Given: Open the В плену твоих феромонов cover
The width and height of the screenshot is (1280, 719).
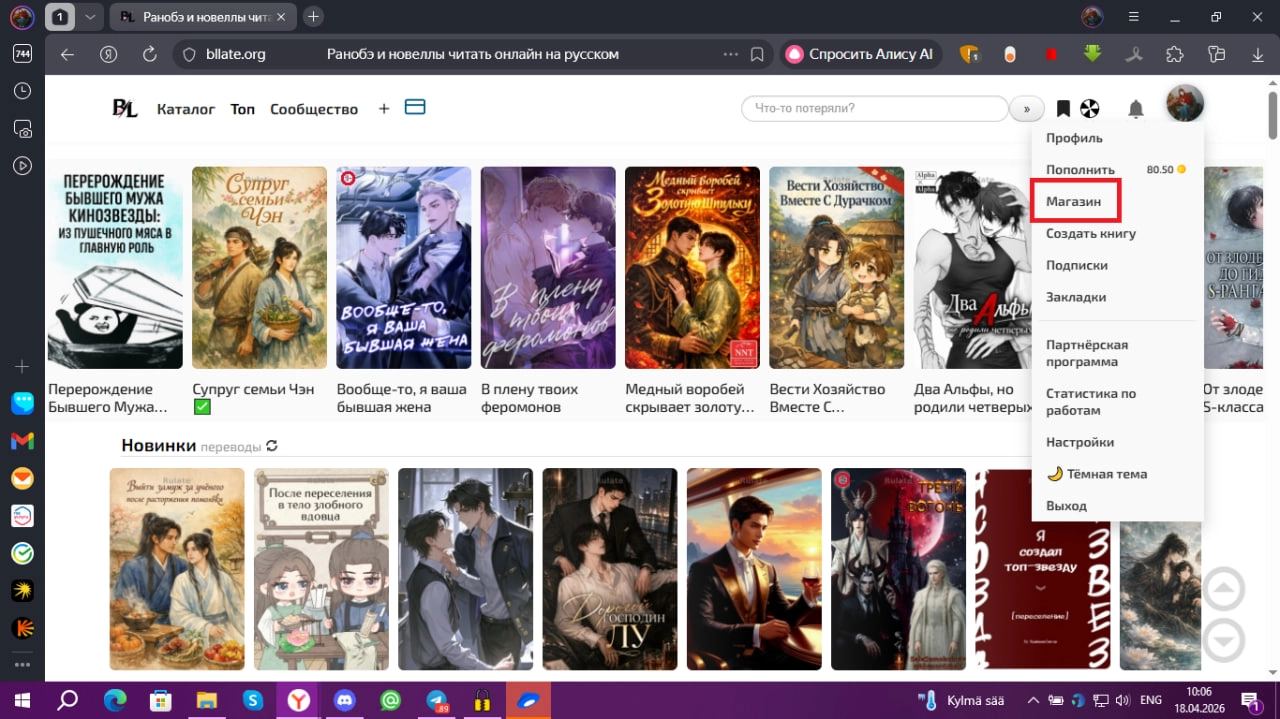Looking at the screenshot, I should 548,268.
